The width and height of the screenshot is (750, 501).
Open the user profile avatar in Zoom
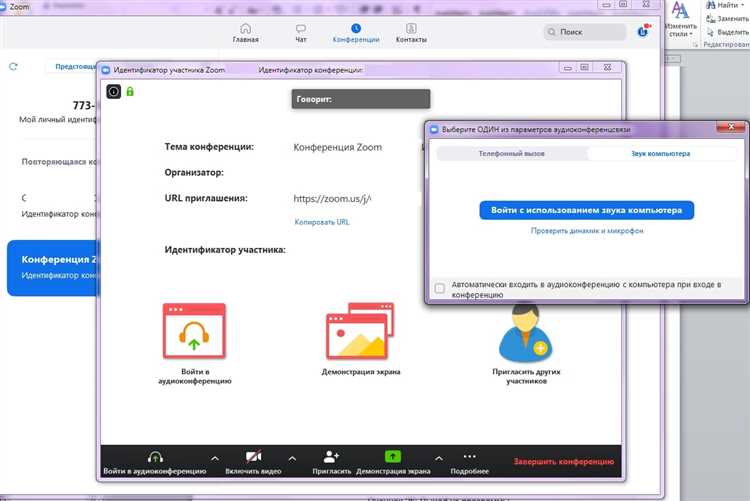pos(643,31)
